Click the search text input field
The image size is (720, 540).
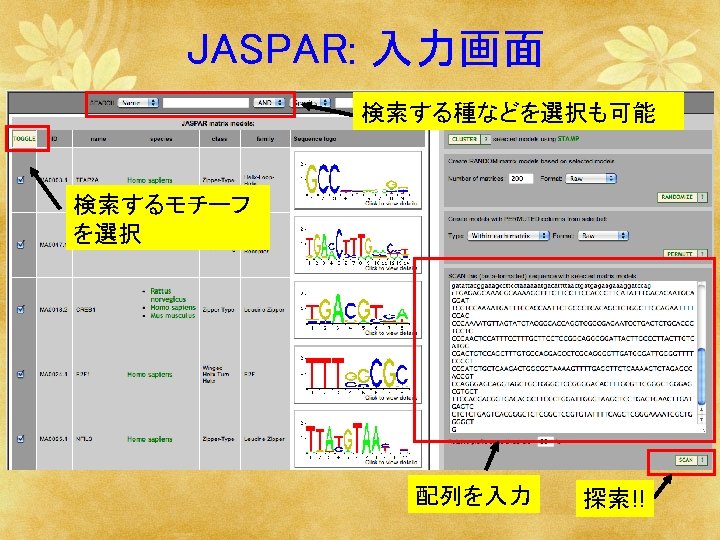pyautogui.click(x=206, y=103)
